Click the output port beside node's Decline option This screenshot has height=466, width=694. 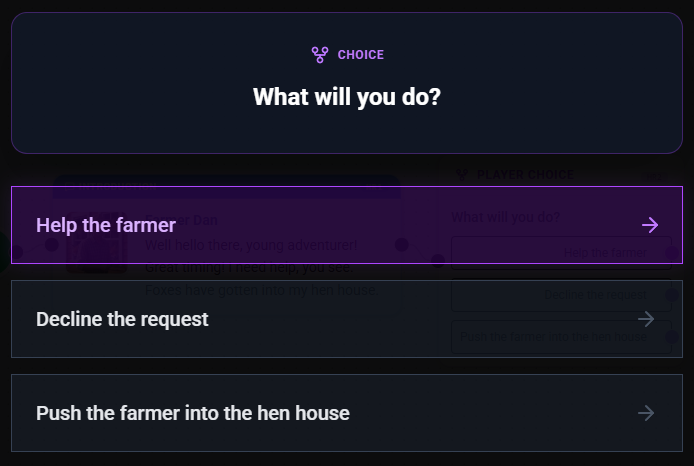(x=671, y=295)
